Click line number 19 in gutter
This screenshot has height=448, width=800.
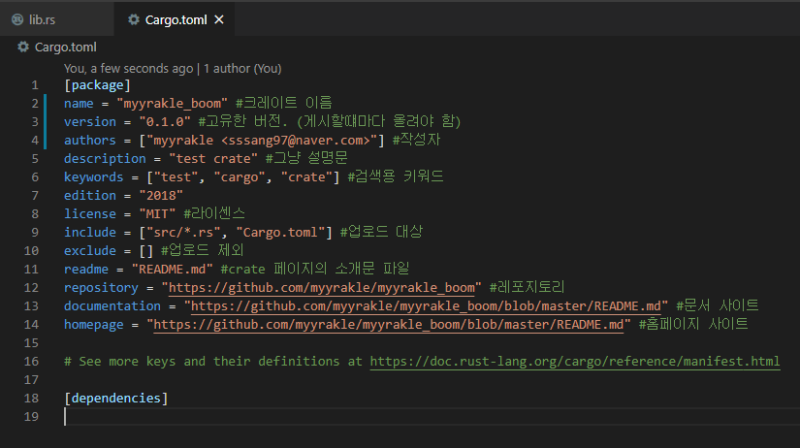[x=31, y=417]
